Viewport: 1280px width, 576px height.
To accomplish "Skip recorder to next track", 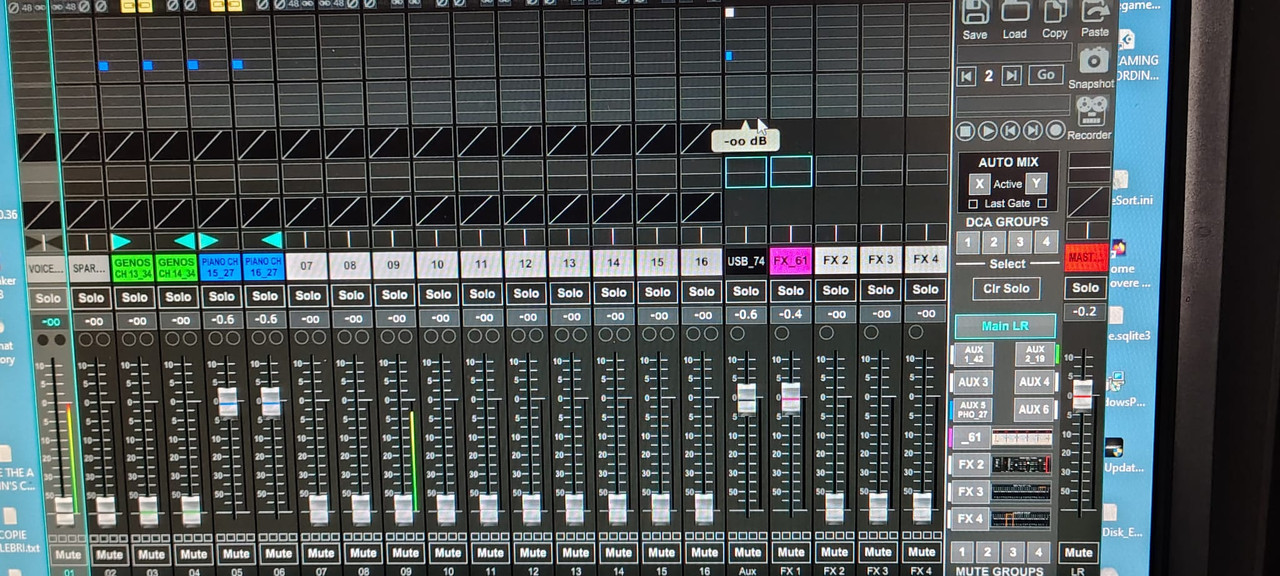I will tap(1032, 130).
